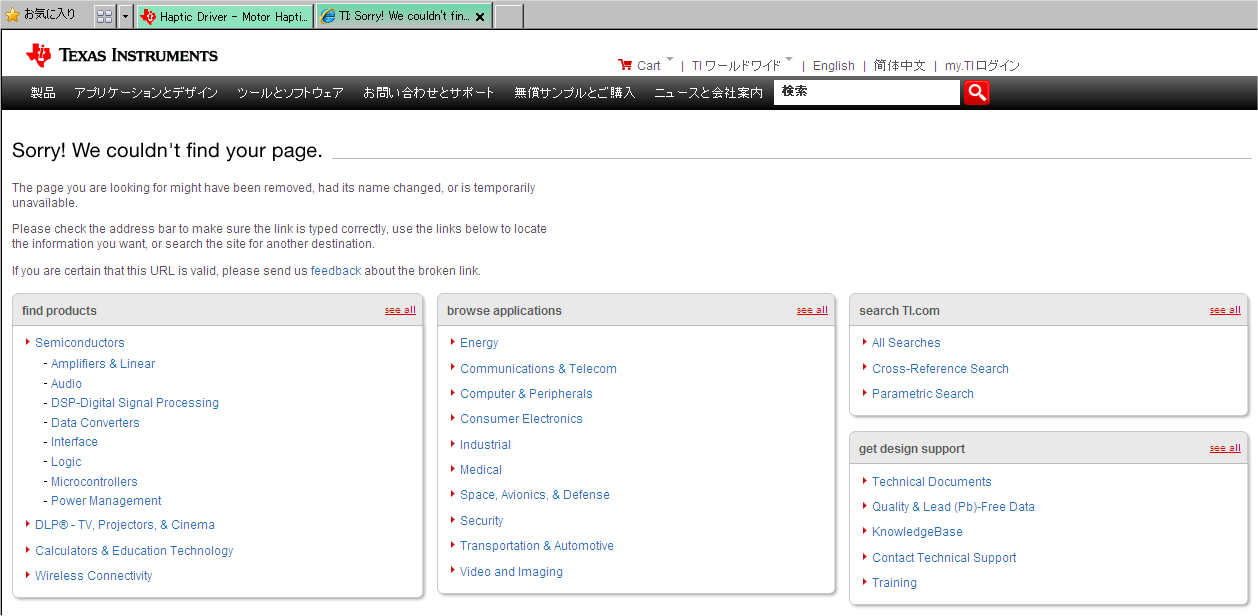Open the tab list dropdown arrow
The width and height of the screenshot is (1258, 616).
125,16
